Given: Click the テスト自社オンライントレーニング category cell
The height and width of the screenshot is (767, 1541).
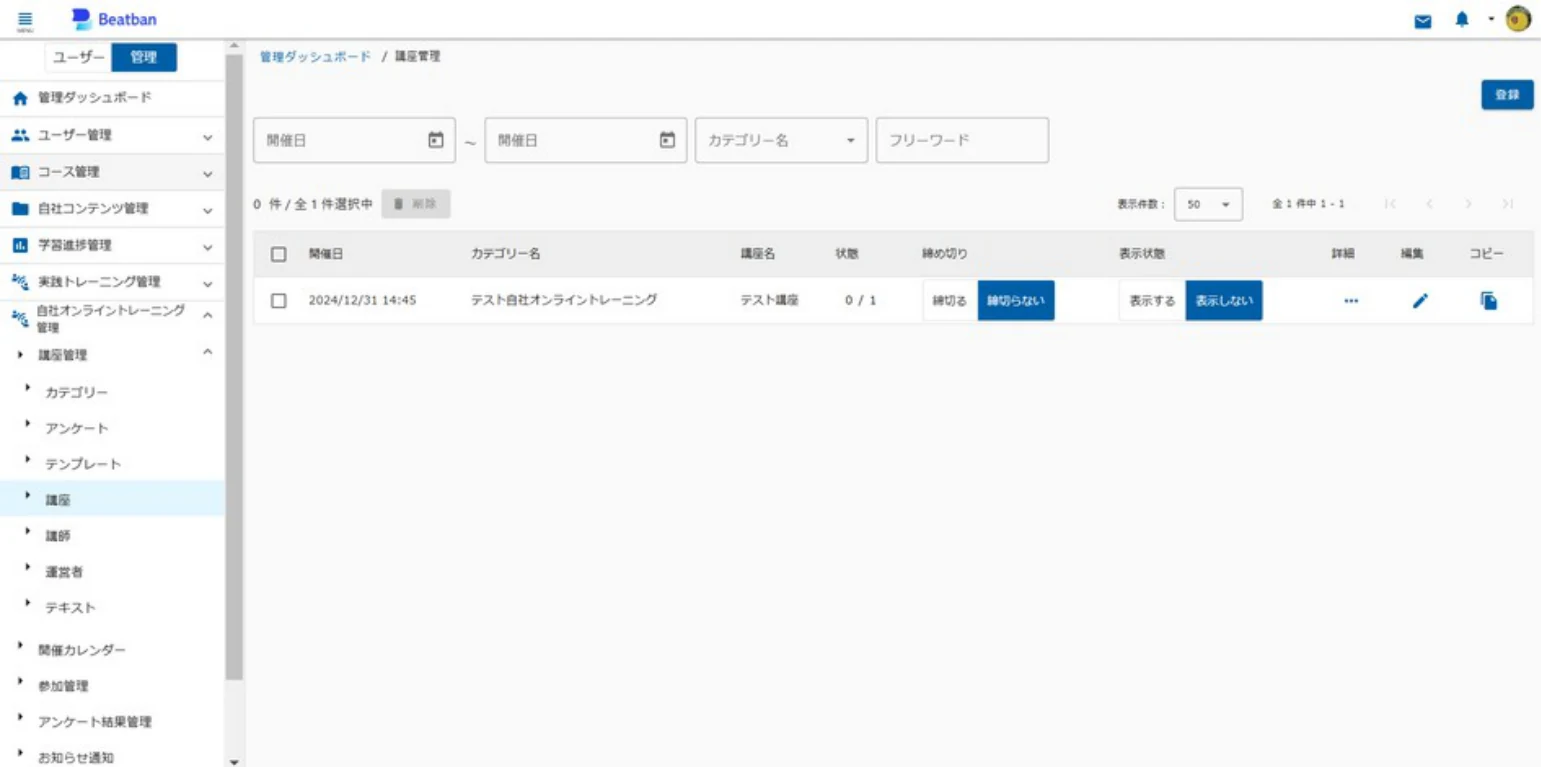Looking at the screenshot, I should 564,300.
